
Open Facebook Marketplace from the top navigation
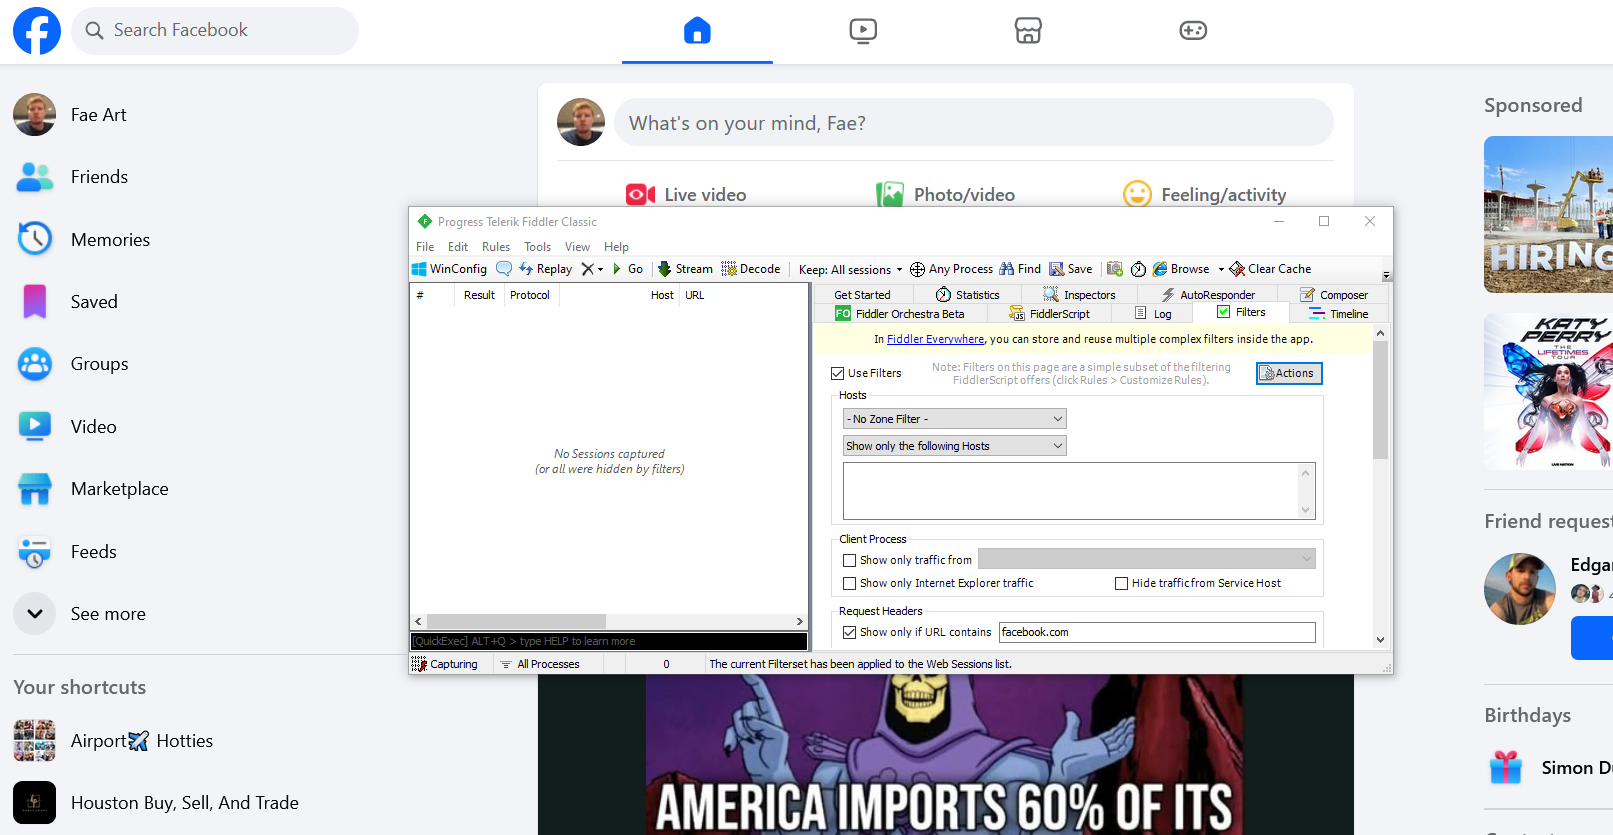point(1028,31)
